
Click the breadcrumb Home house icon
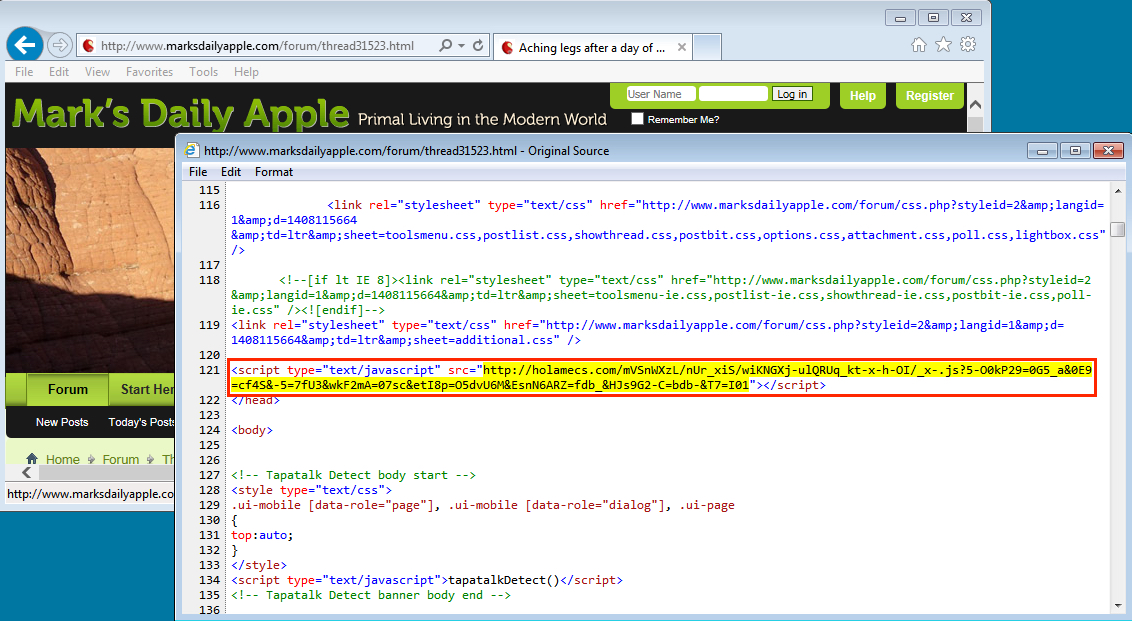click(32, 459)
